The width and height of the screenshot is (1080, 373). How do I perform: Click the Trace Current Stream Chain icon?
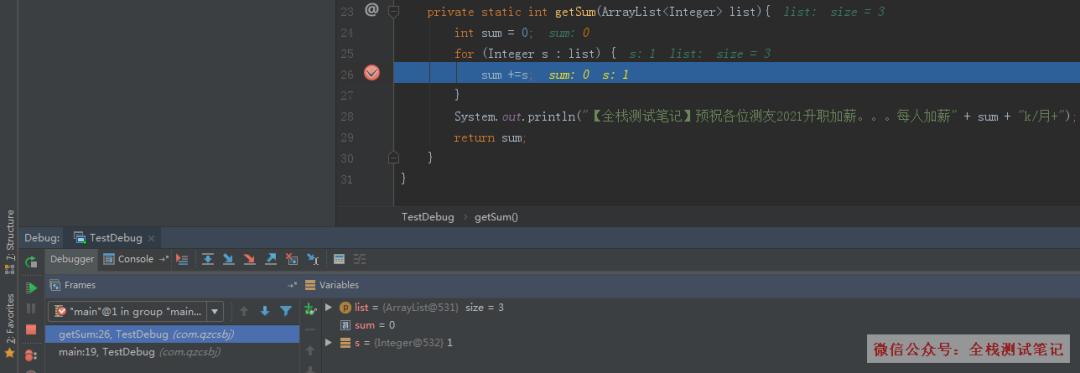(360, 259)
